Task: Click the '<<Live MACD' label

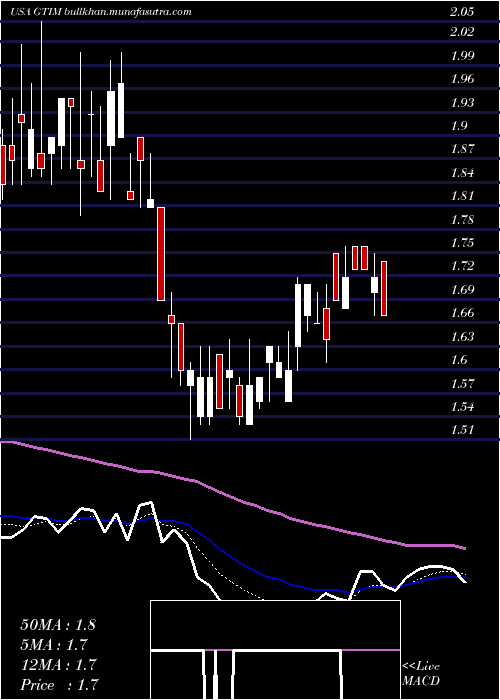Action: [x=421, y=674]
